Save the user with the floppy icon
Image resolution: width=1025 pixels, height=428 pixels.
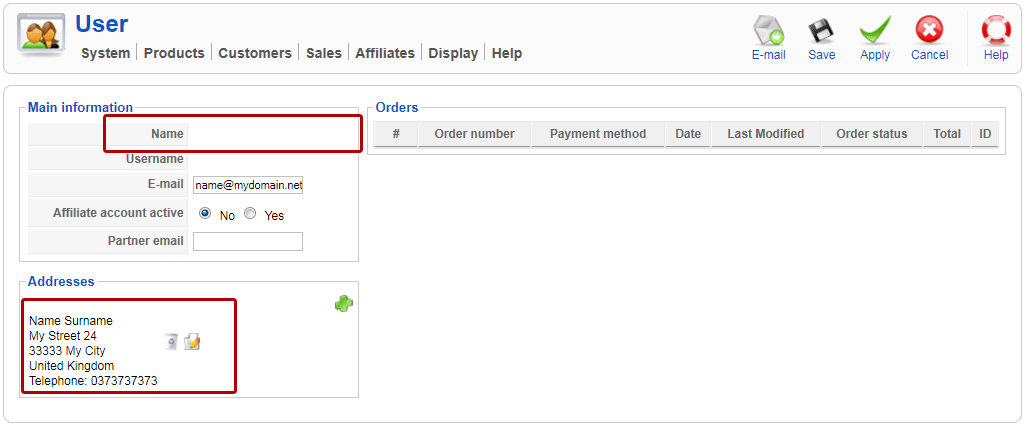click(x=821, y=38)
